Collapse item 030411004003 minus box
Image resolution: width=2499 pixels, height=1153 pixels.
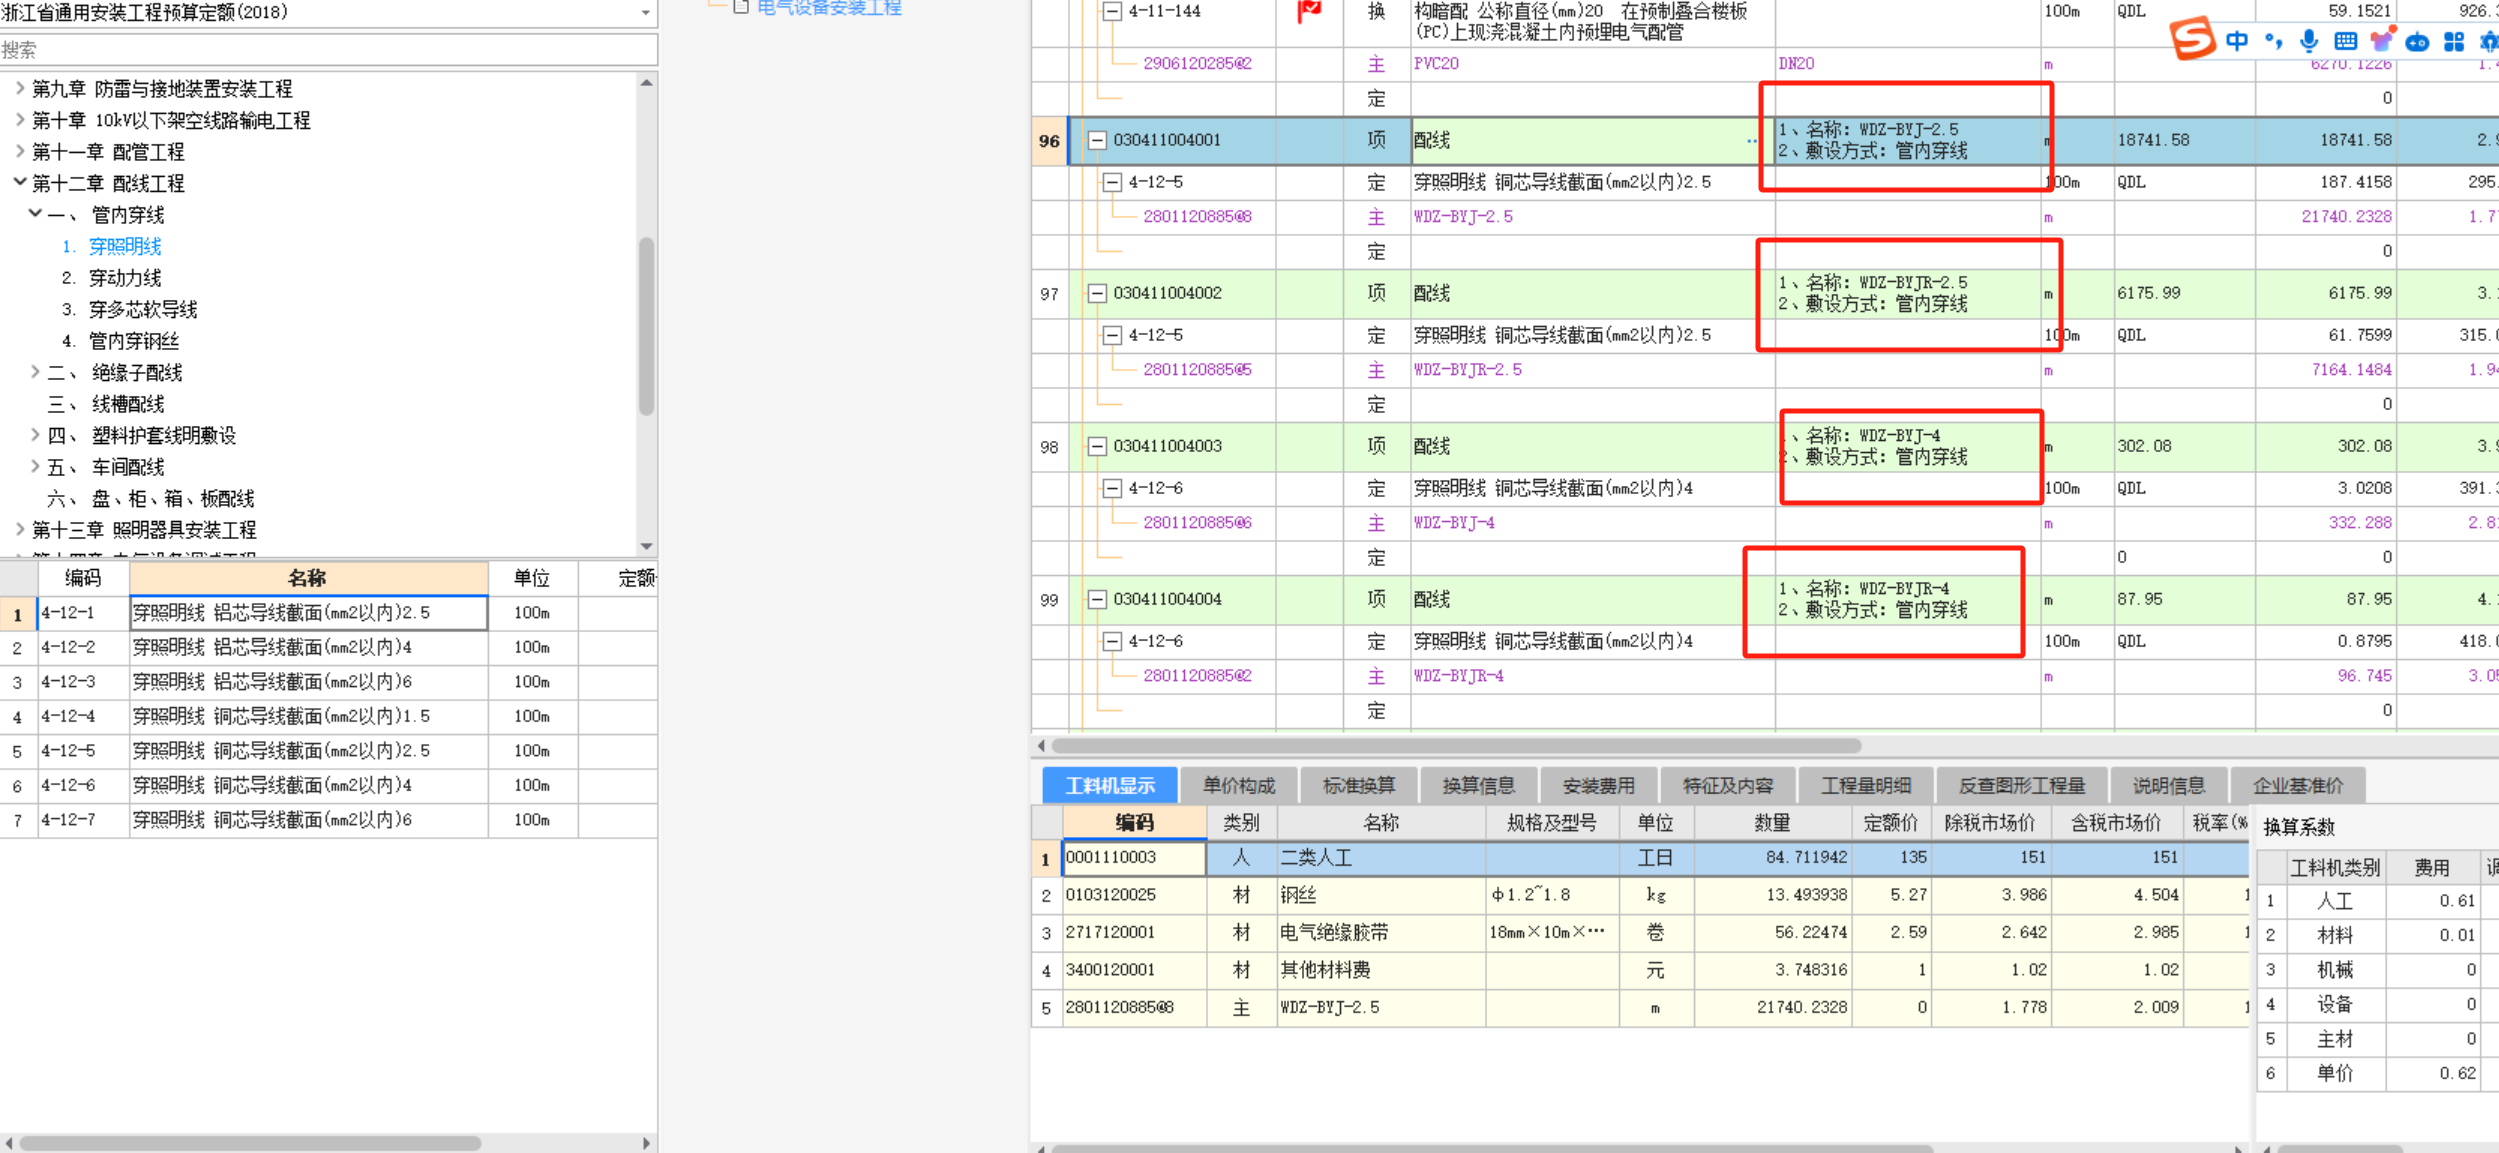click(1097, 446)
